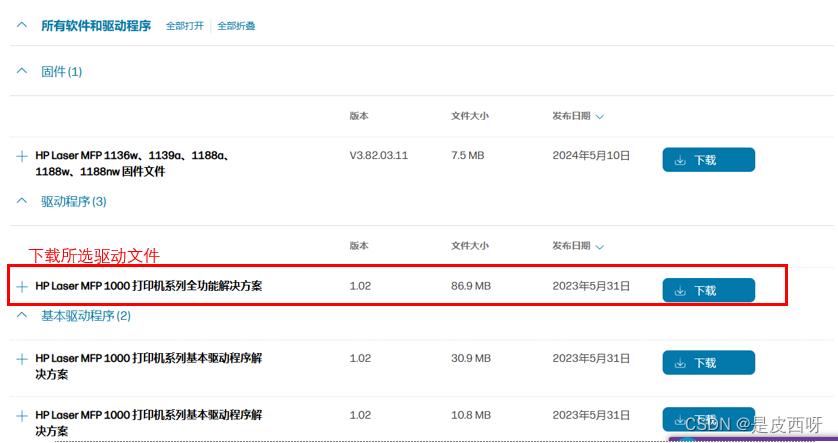
Task: Click the version V3.82.03.11 value
Action: pyautogui.click(x=378, y=156)
